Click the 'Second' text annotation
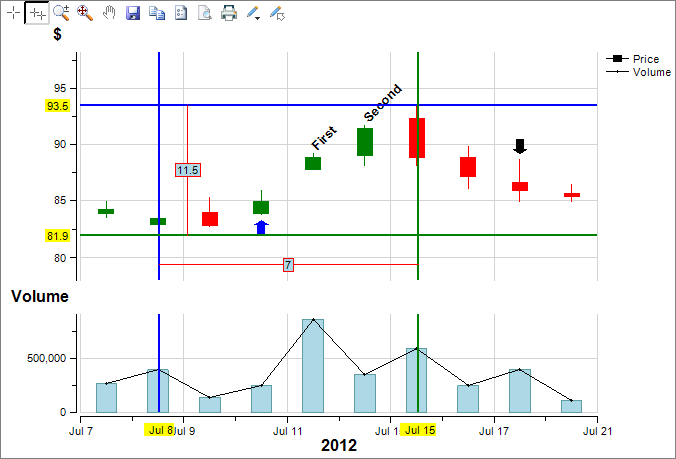676x459 pixels. coord(381,103)
